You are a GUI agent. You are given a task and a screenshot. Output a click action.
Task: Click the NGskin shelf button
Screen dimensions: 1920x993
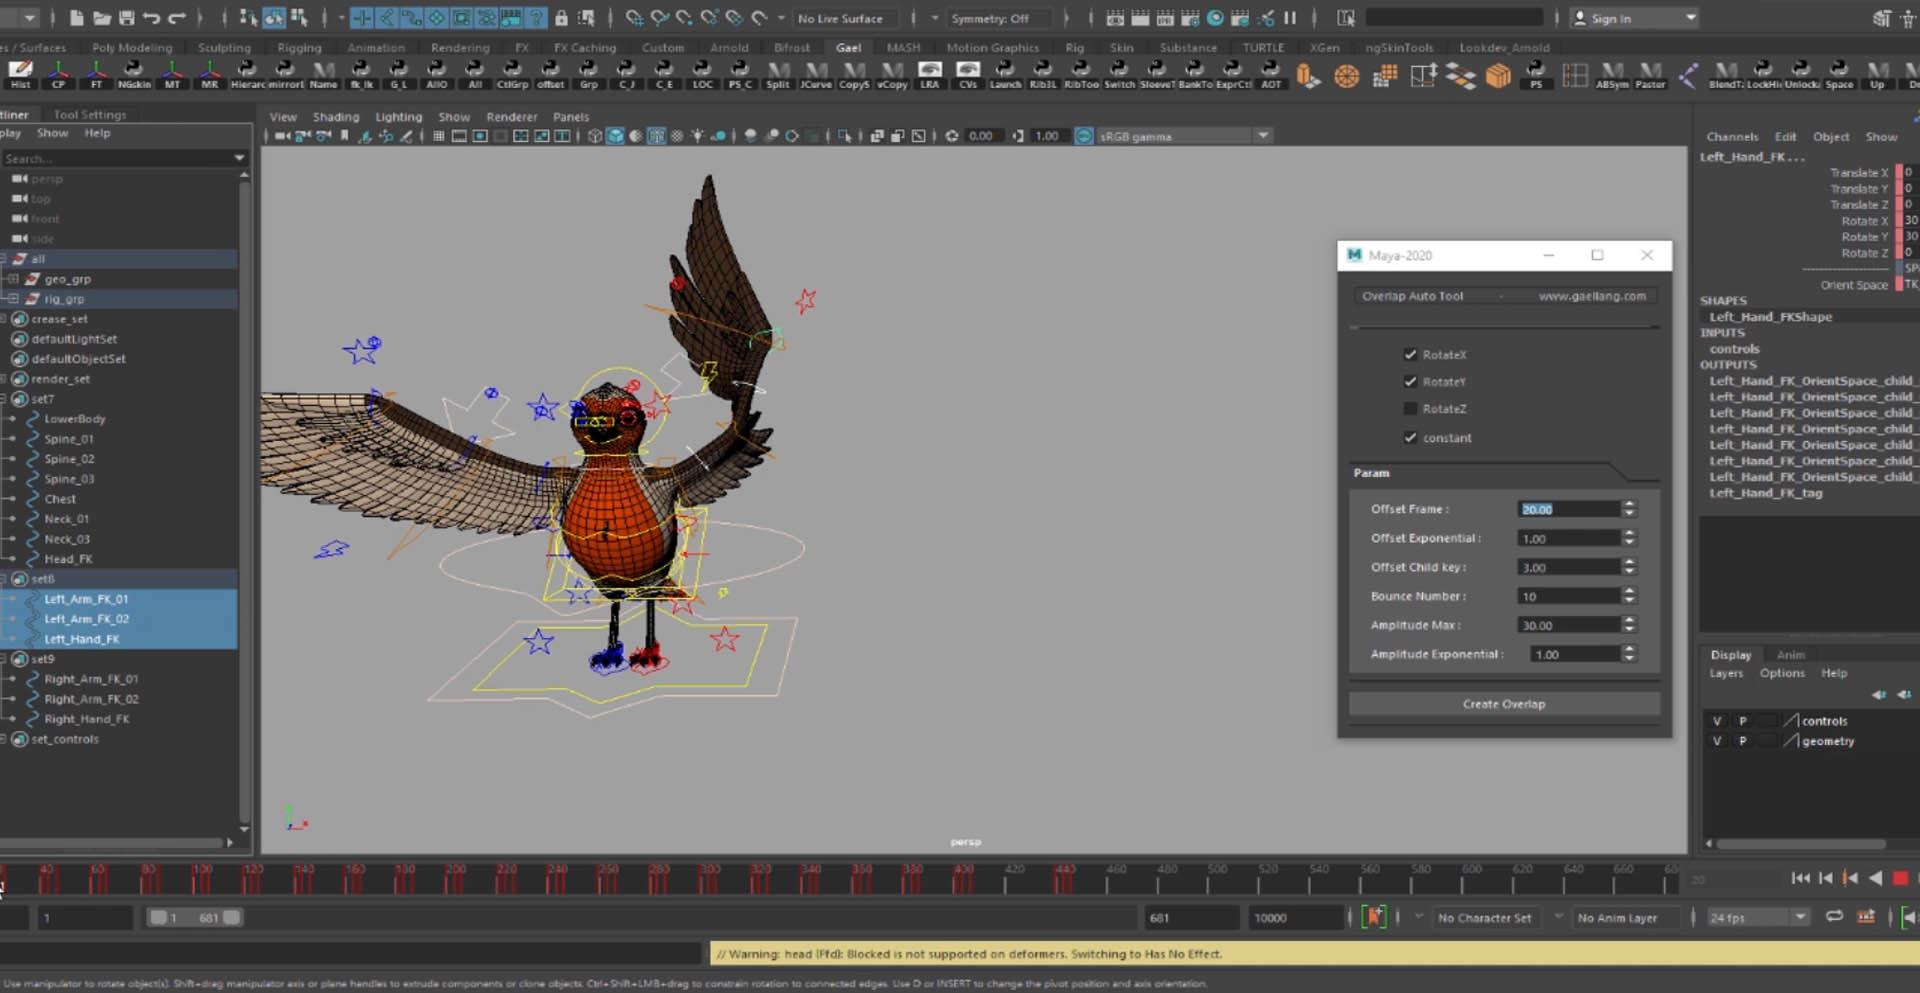pyautogui.click(x=133, y=74)
